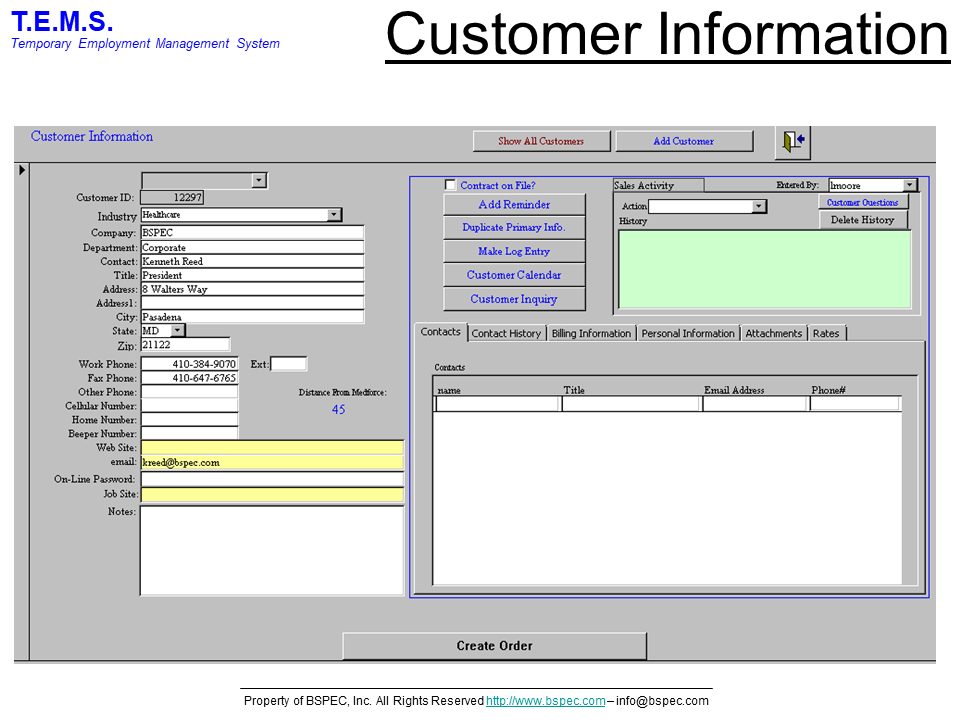Open the Customer Calendar
This screenshot has height=720, width=960.
(514, 275)
